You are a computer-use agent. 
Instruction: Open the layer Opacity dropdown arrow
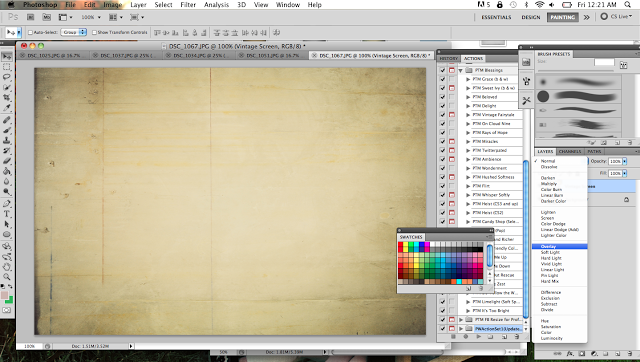[x=624, y=162]
